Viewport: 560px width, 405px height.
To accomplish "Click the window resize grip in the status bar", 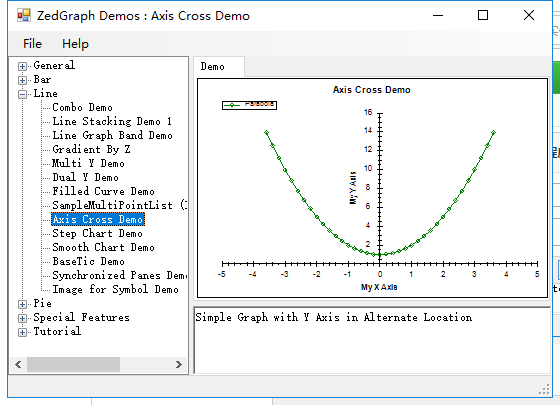I will pos(544,390).
